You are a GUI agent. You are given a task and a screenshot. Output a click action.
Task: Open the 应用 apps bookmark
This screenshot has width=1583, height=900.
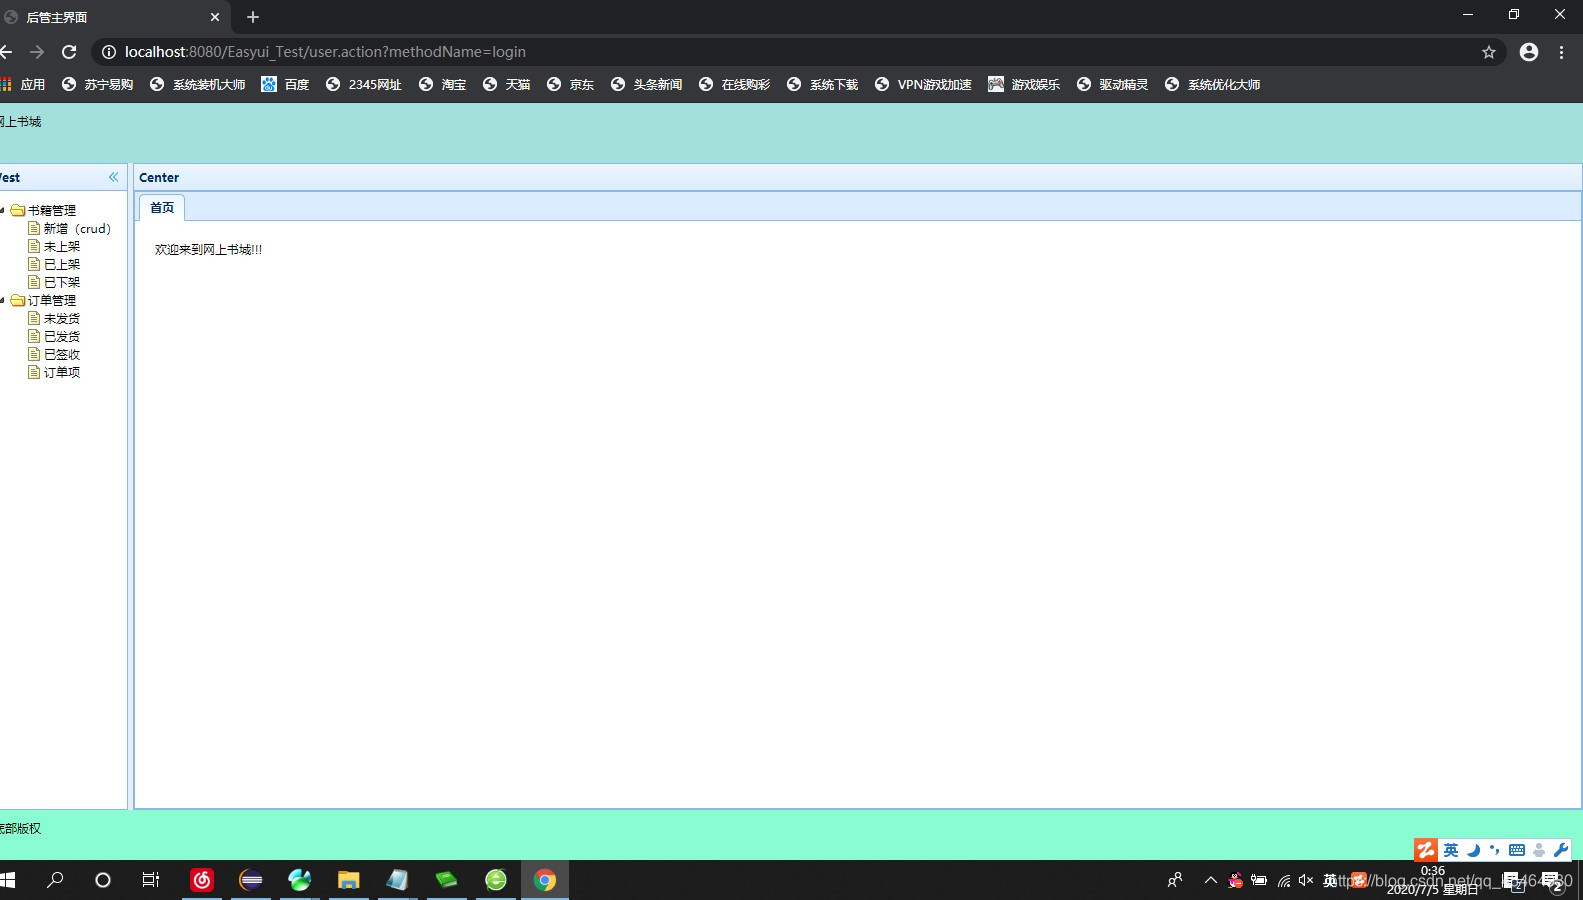(x=23, y=84)
